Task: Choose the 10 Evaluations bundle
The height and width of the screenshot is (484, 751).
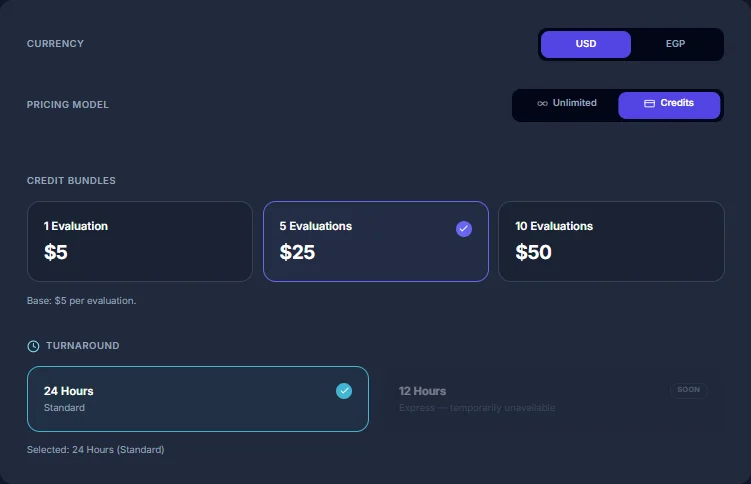Action: 611,241
